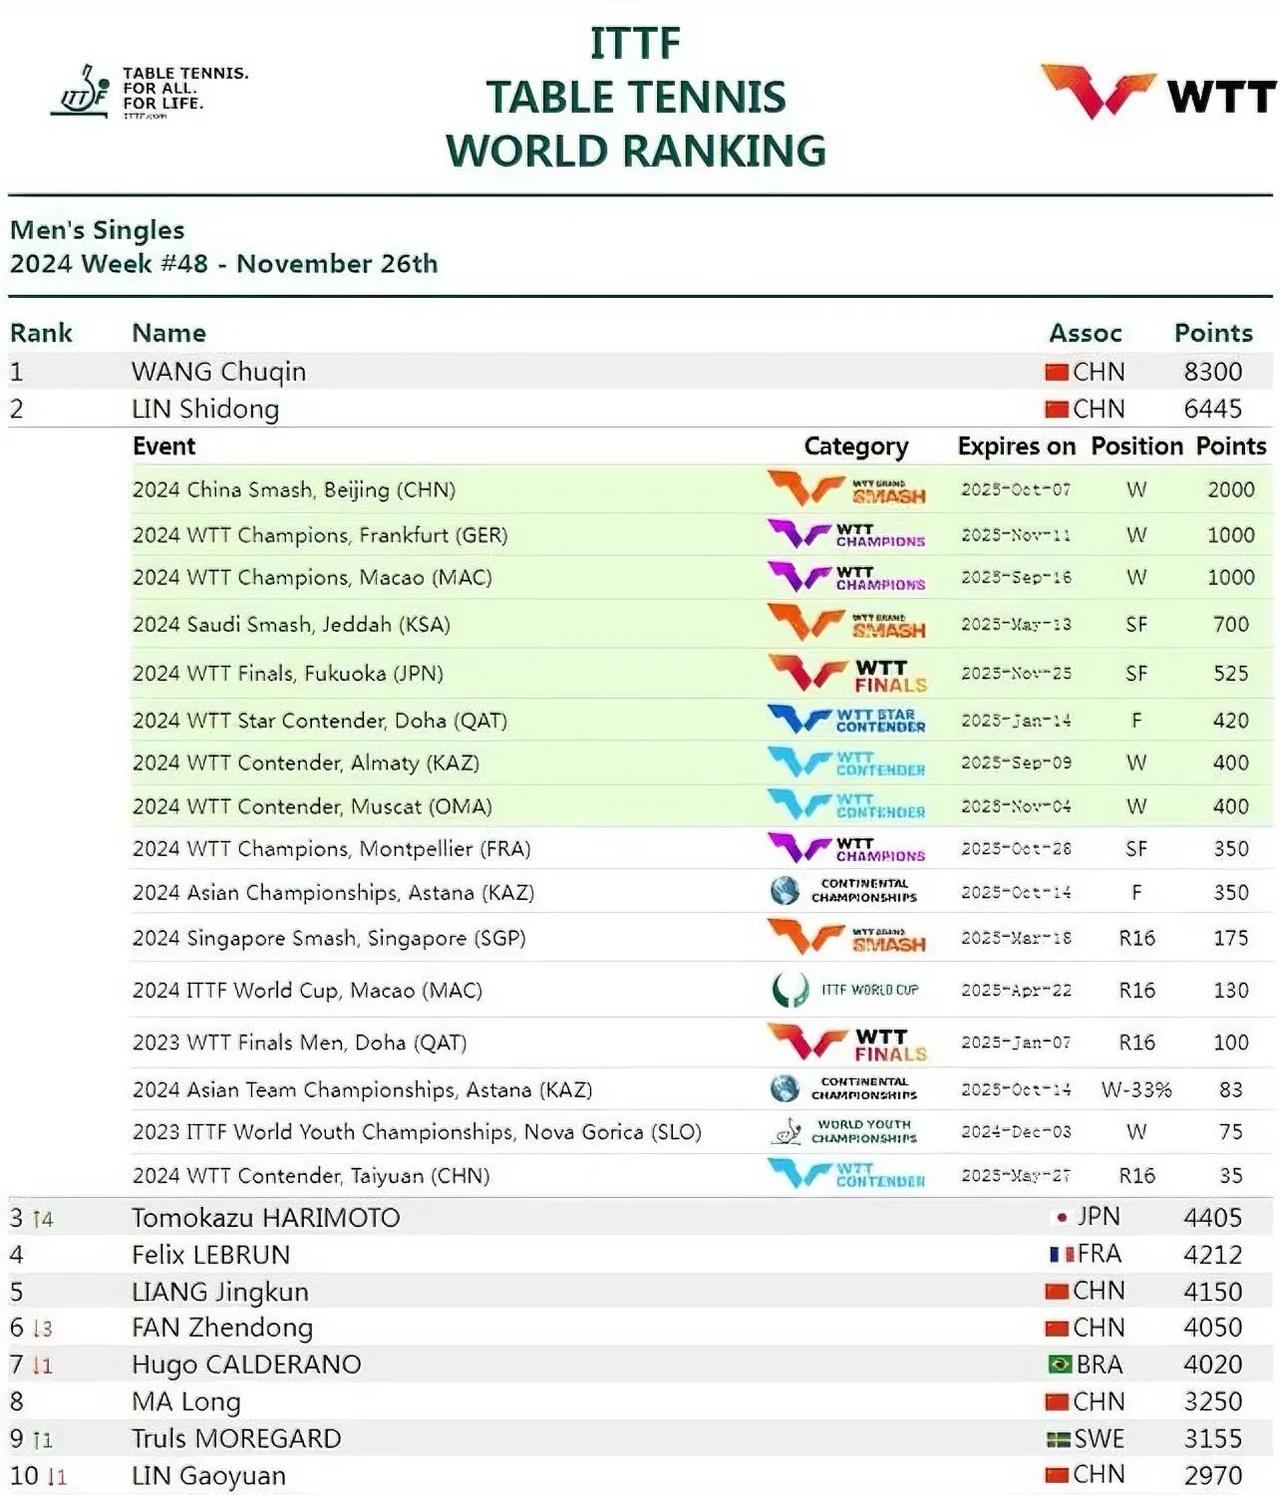Click the 'Event' column header
Image resolution: width=1280 pixels, height=1495 pixels.
tap(164, 446)
